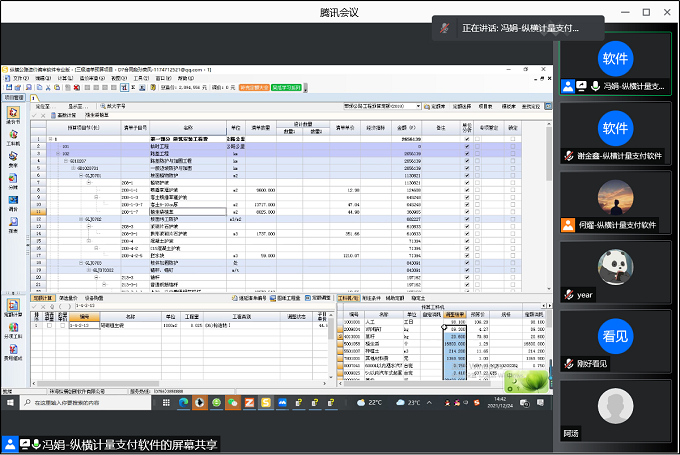Switch to the 定额计算 tab in lower panel
Image resolution: width=680 pixels, height=455 pixels.
tap(42, 298)
